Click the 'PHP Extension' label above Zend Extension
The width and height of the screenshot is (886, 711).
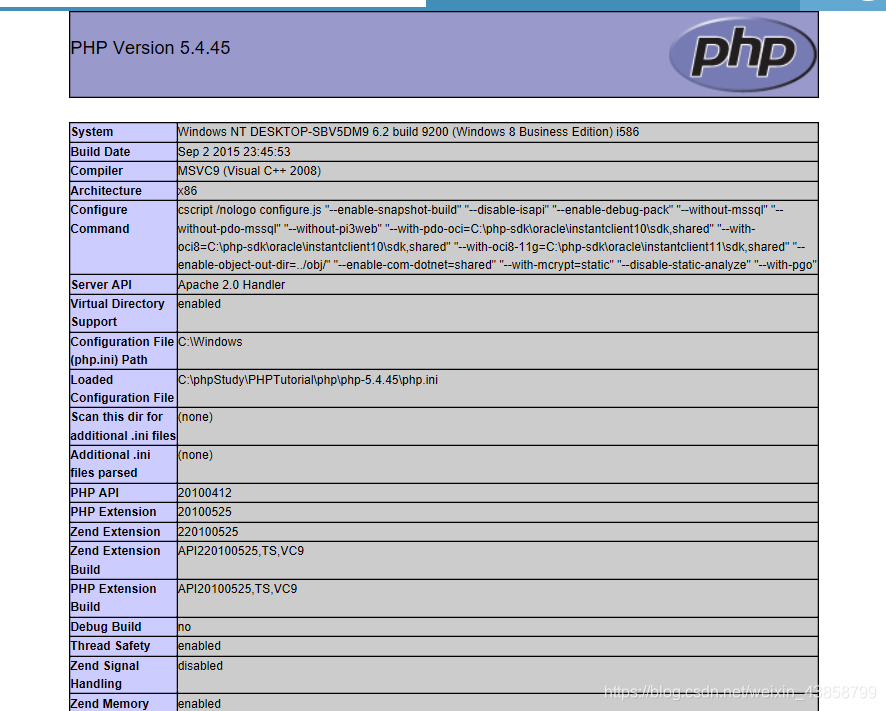[114, 512]
